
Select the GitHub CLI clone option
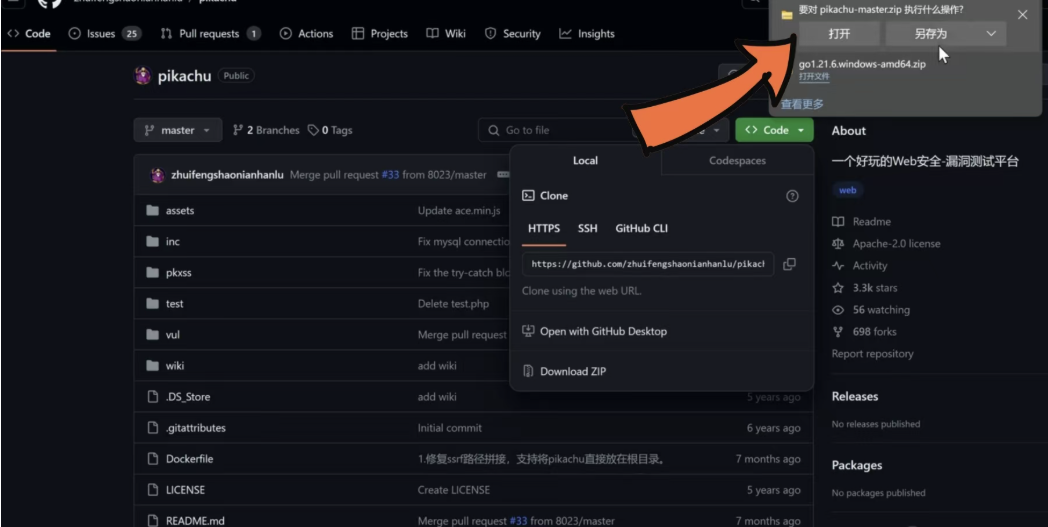(642, 229)
